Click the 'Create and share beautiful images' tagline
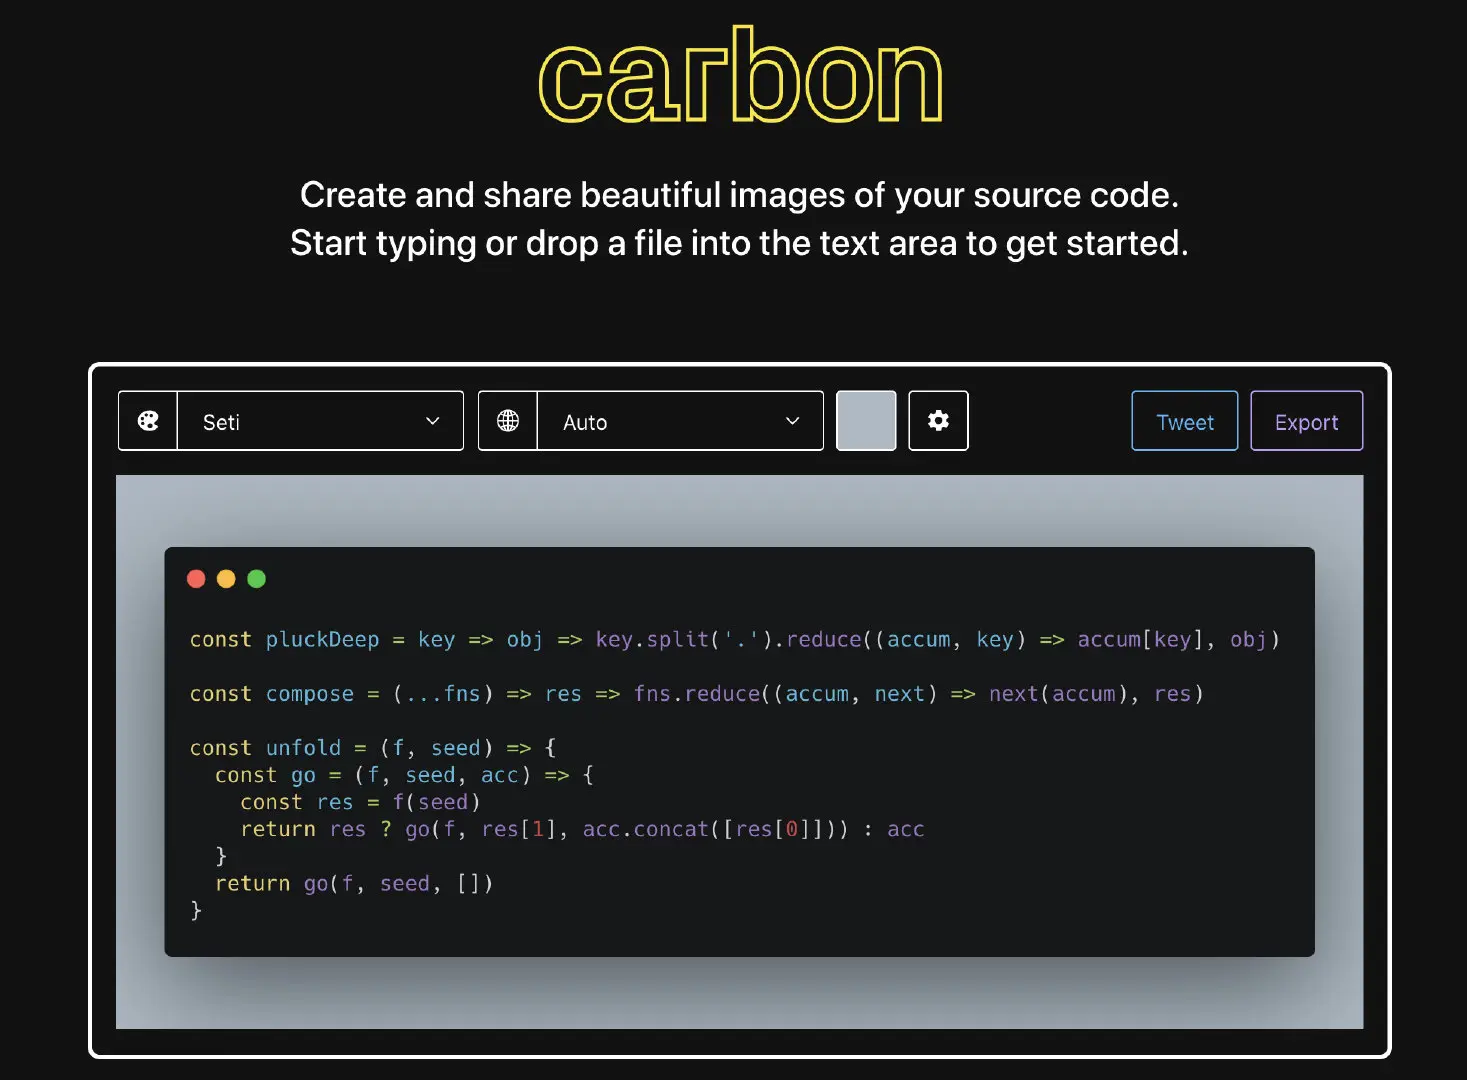 tap(739, 195)
